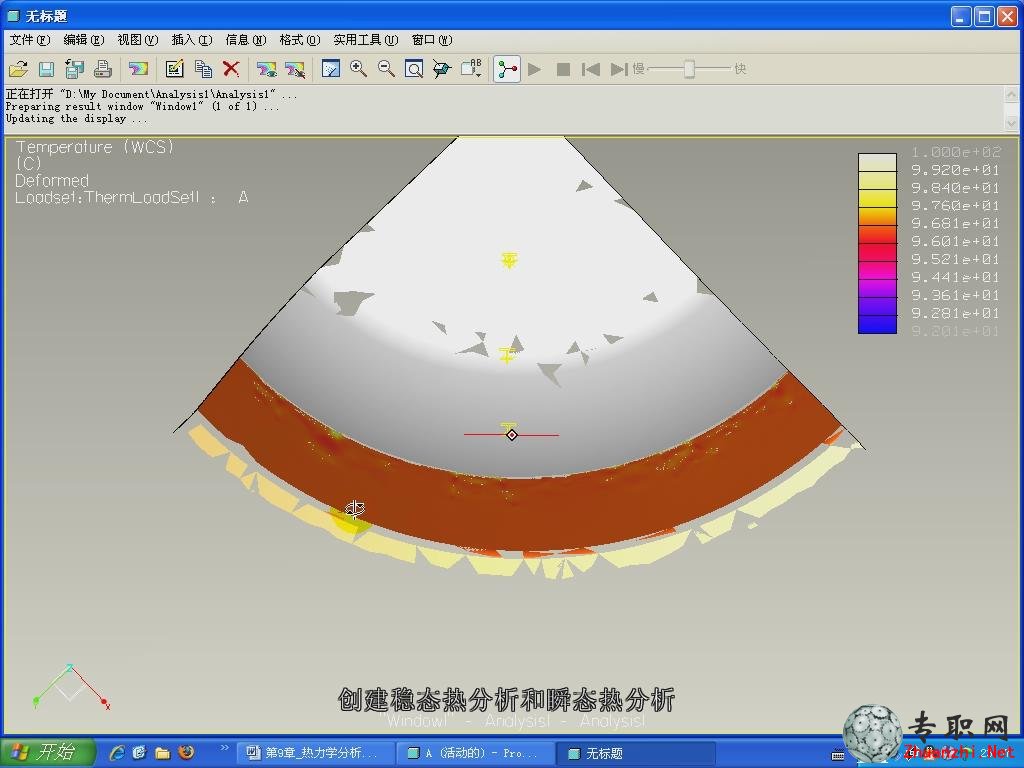Open the 窗口 (Window) menu
This screenshot has width=1024, height=768.
432,40
